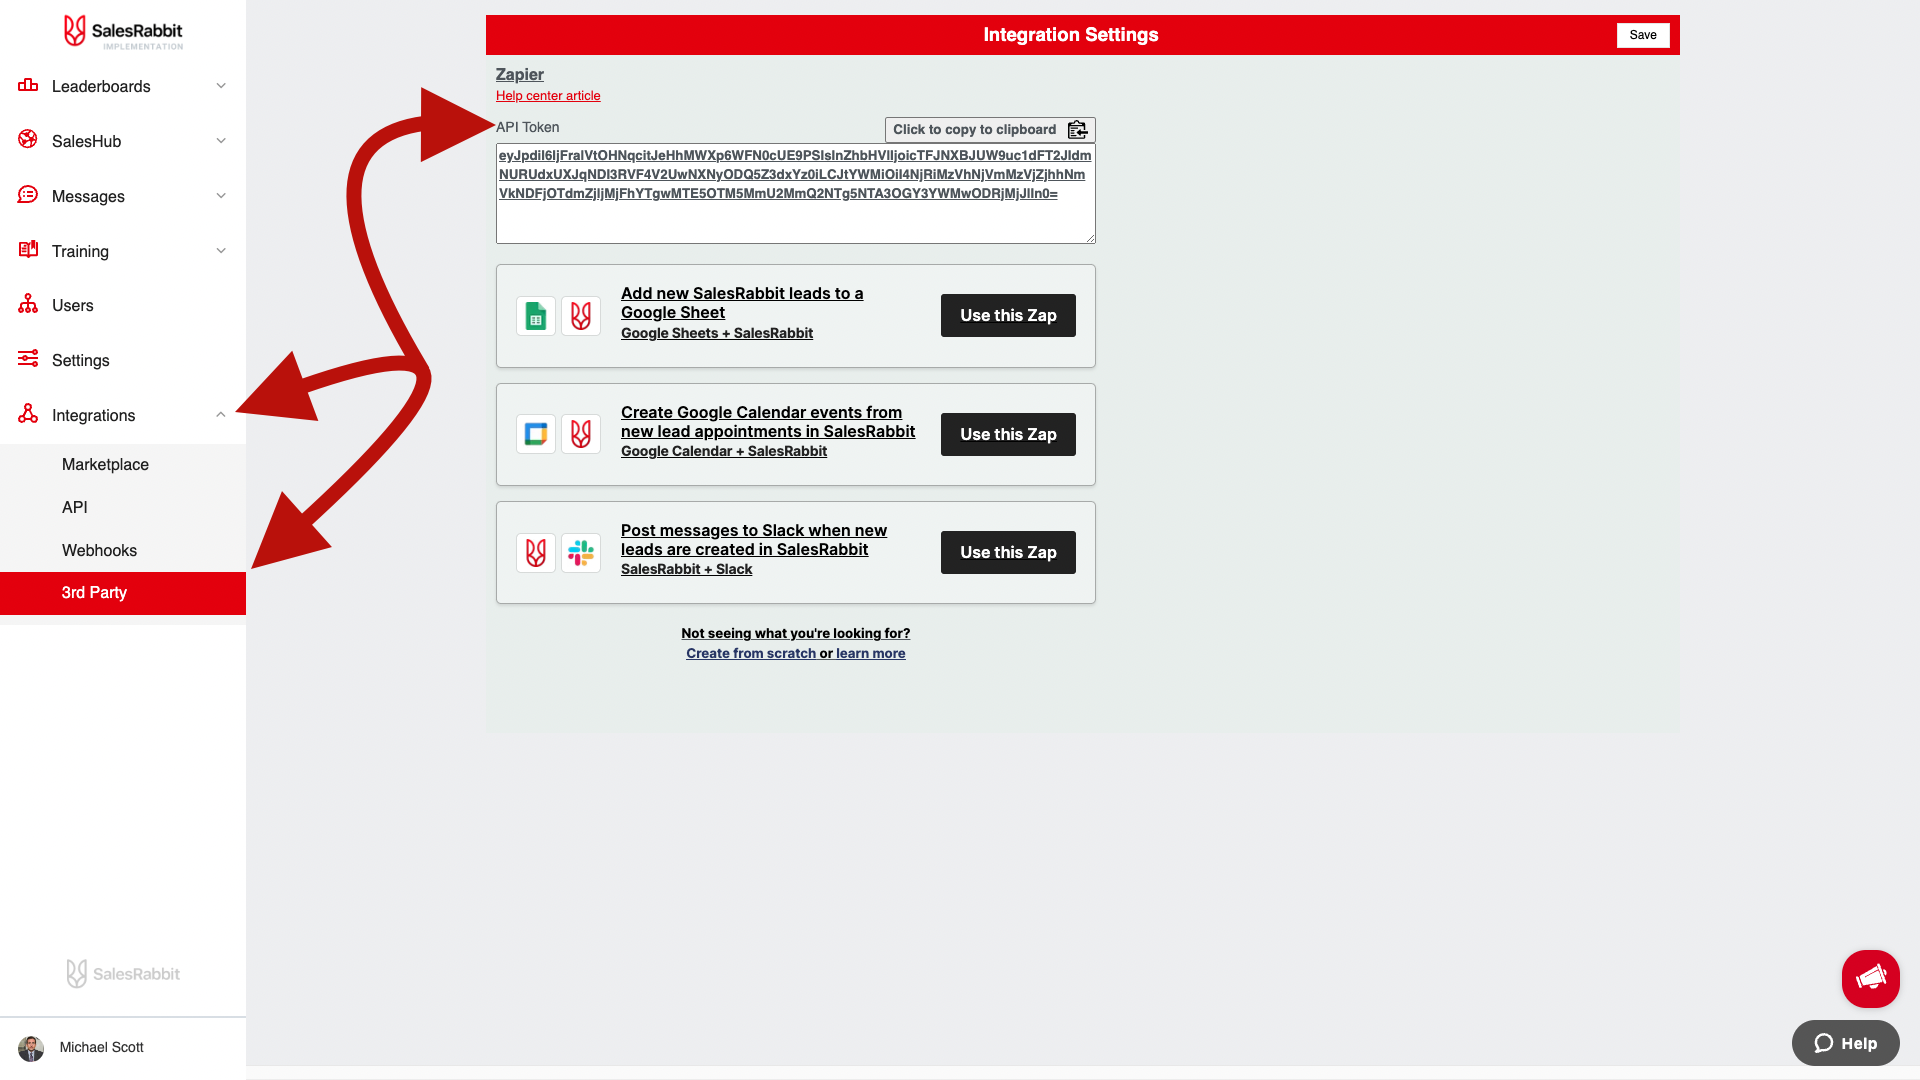Open the Help center article link
Image resolution: width=1920 pixels, height=1080 pixels.
548,96
